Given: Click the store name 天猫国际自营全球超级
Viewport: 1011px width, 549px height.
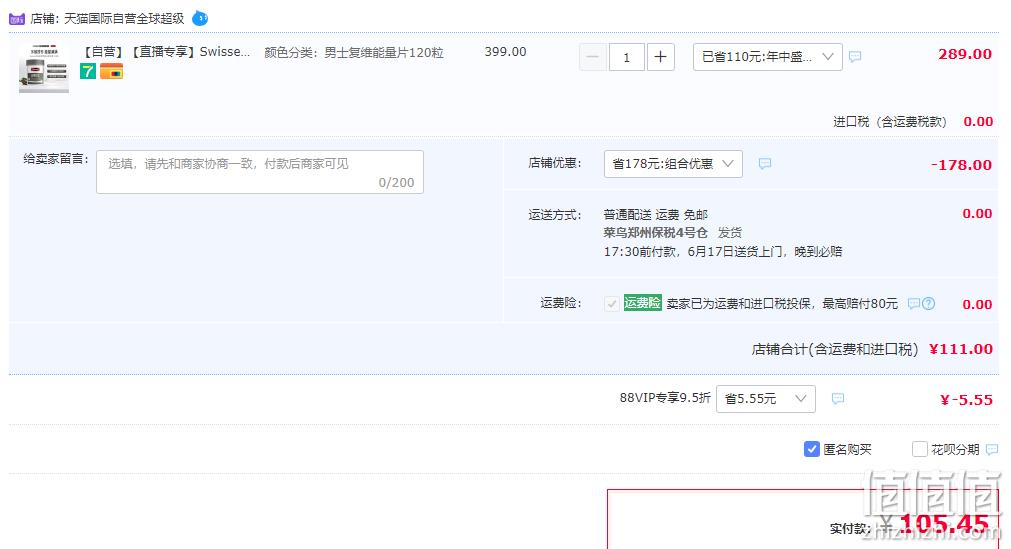Looking at the screenshot, I should pyautogui.click(x=124, y=19).
